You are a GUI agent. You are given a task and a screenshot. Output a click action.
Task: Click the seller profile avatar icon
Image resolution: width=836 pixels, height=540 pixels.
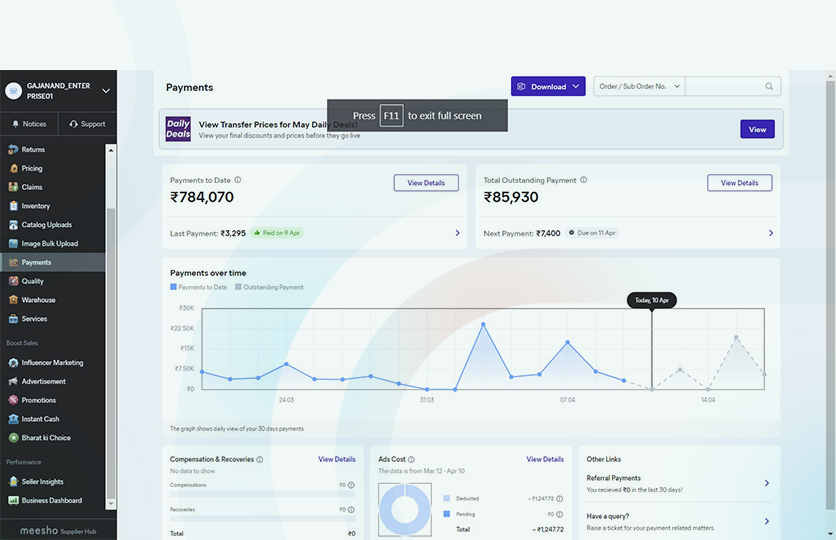click(x=13, y=91)
